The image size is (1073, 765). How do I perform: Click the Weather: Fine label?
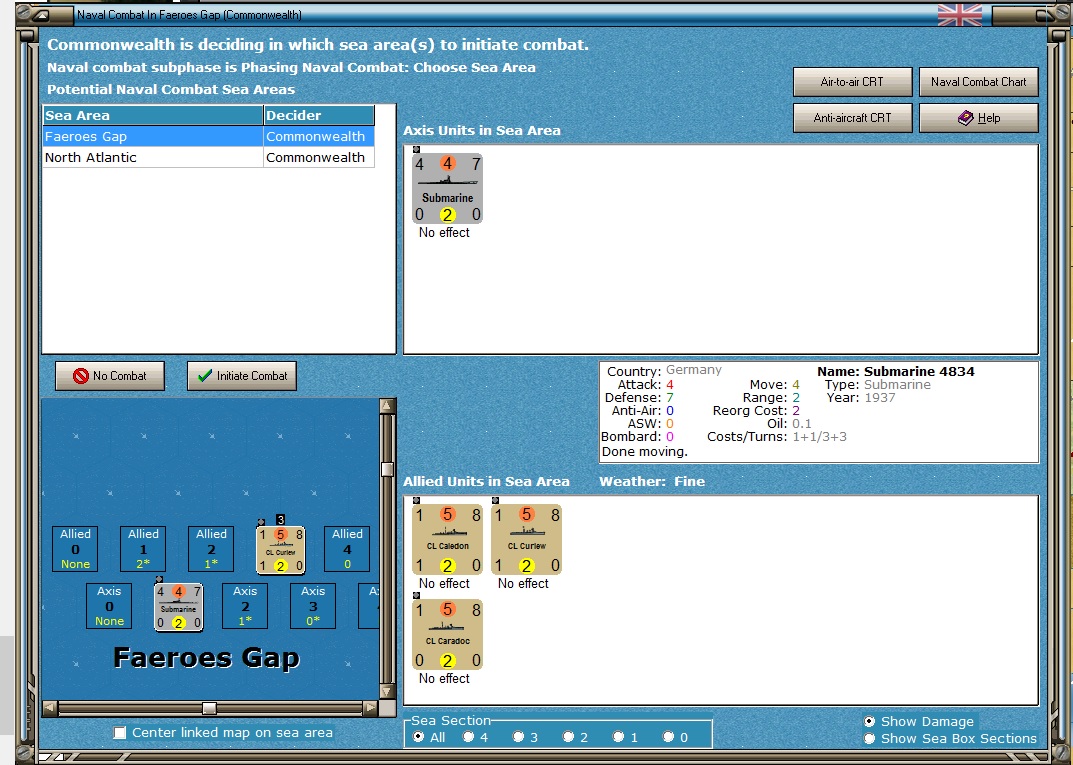651,482
